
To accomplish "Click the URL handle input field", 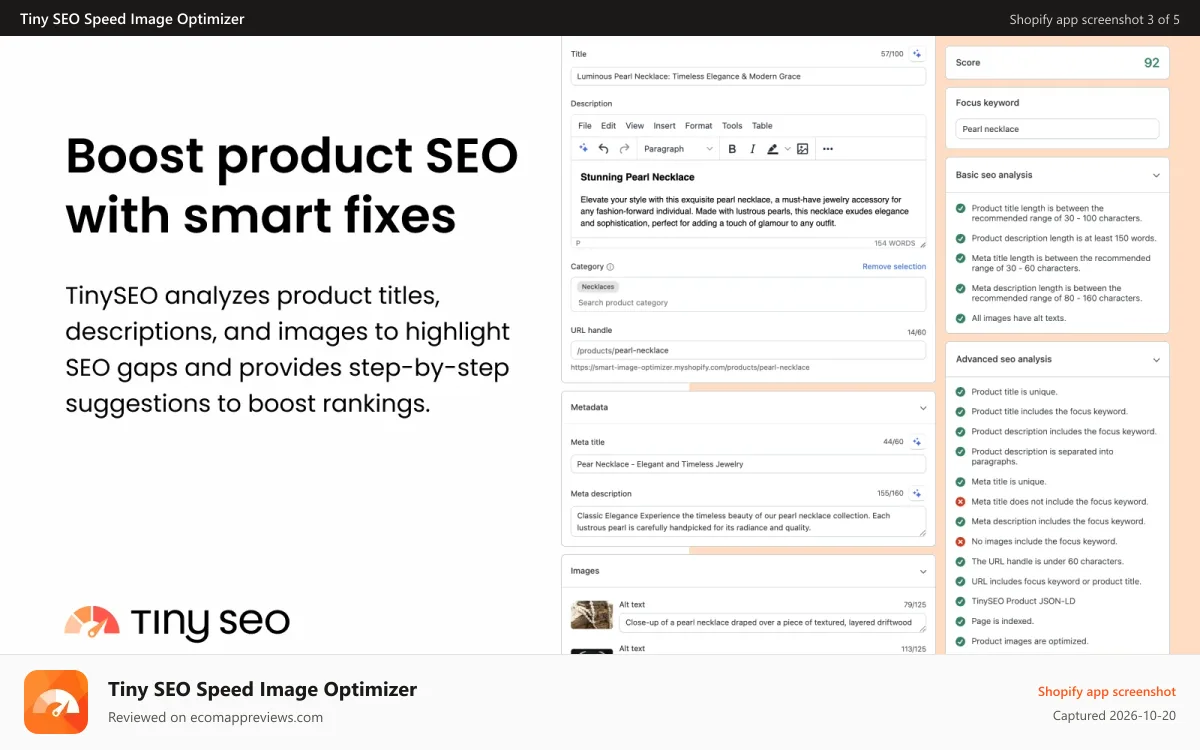I will (748, 350).
